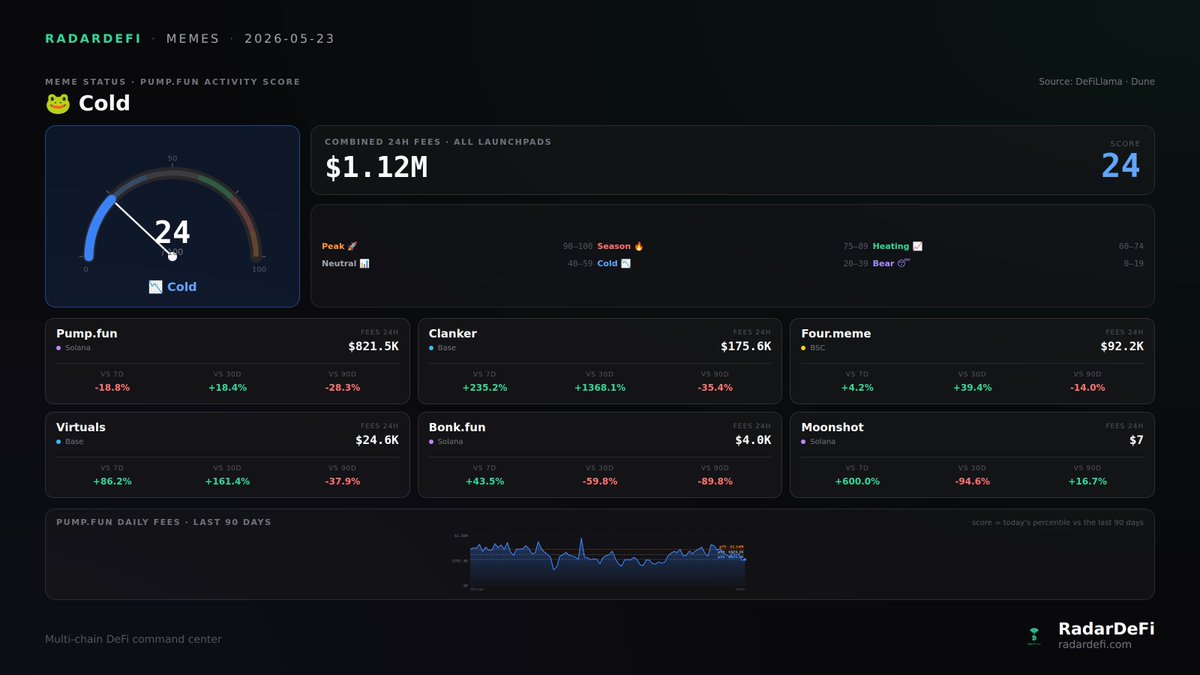Click the Multi-chain DeFi command center tagline
Viewport: 1200px width, 675px height.
click(x=133, y=639)
